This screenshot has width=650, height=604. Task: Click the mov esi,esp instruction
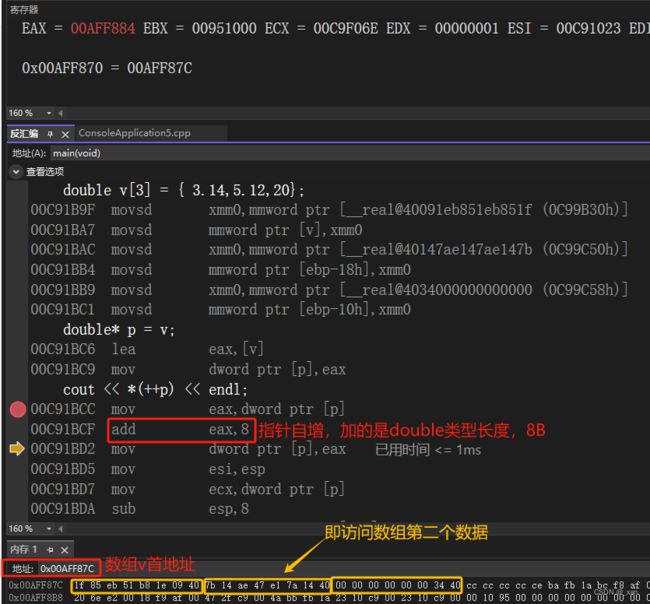pos(148,469)
